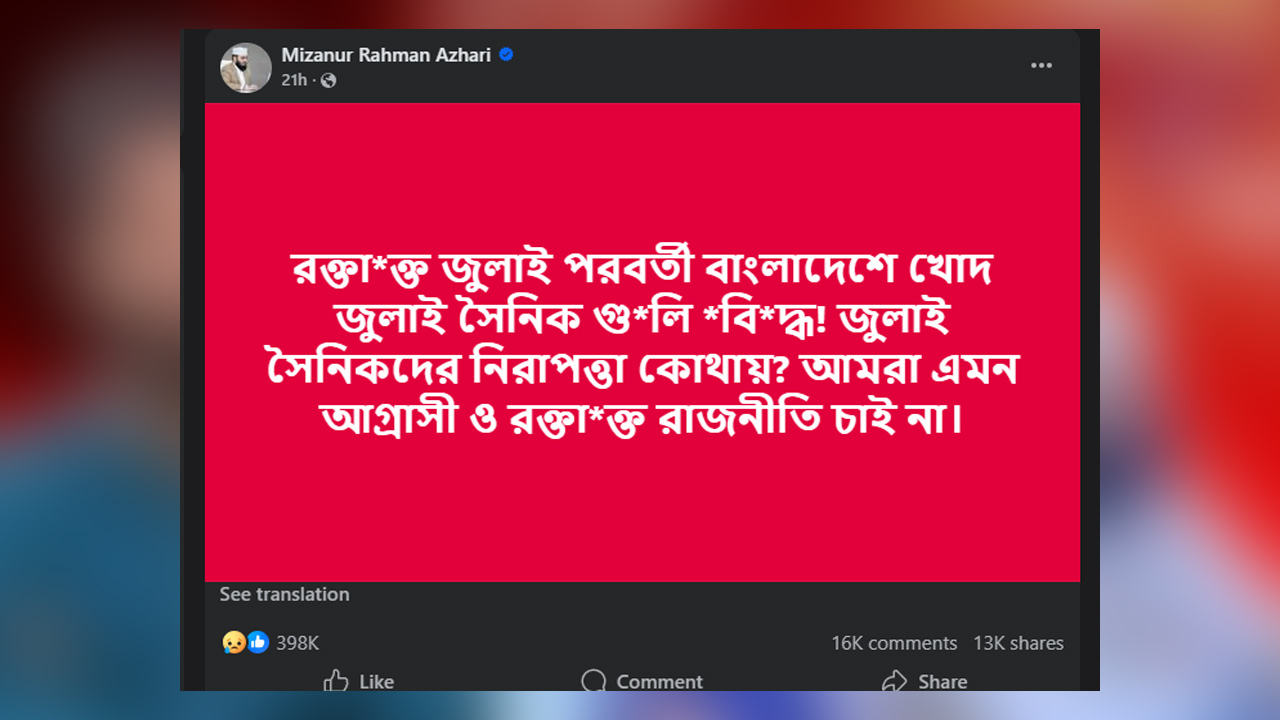Screen dimensions: 1280x720
Task: Open the three-dot post options menu
Action: pyautogui.click(x=1041, y=66)
